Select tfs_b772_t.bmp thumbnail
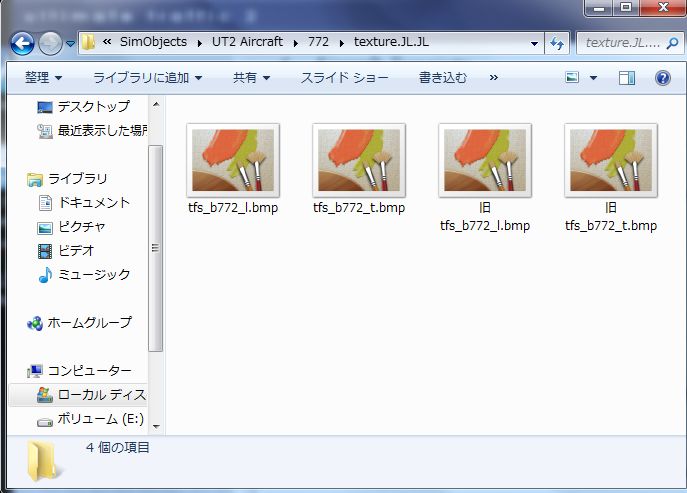This screenshot has height=493, width=687. click(x=359, y=160)
